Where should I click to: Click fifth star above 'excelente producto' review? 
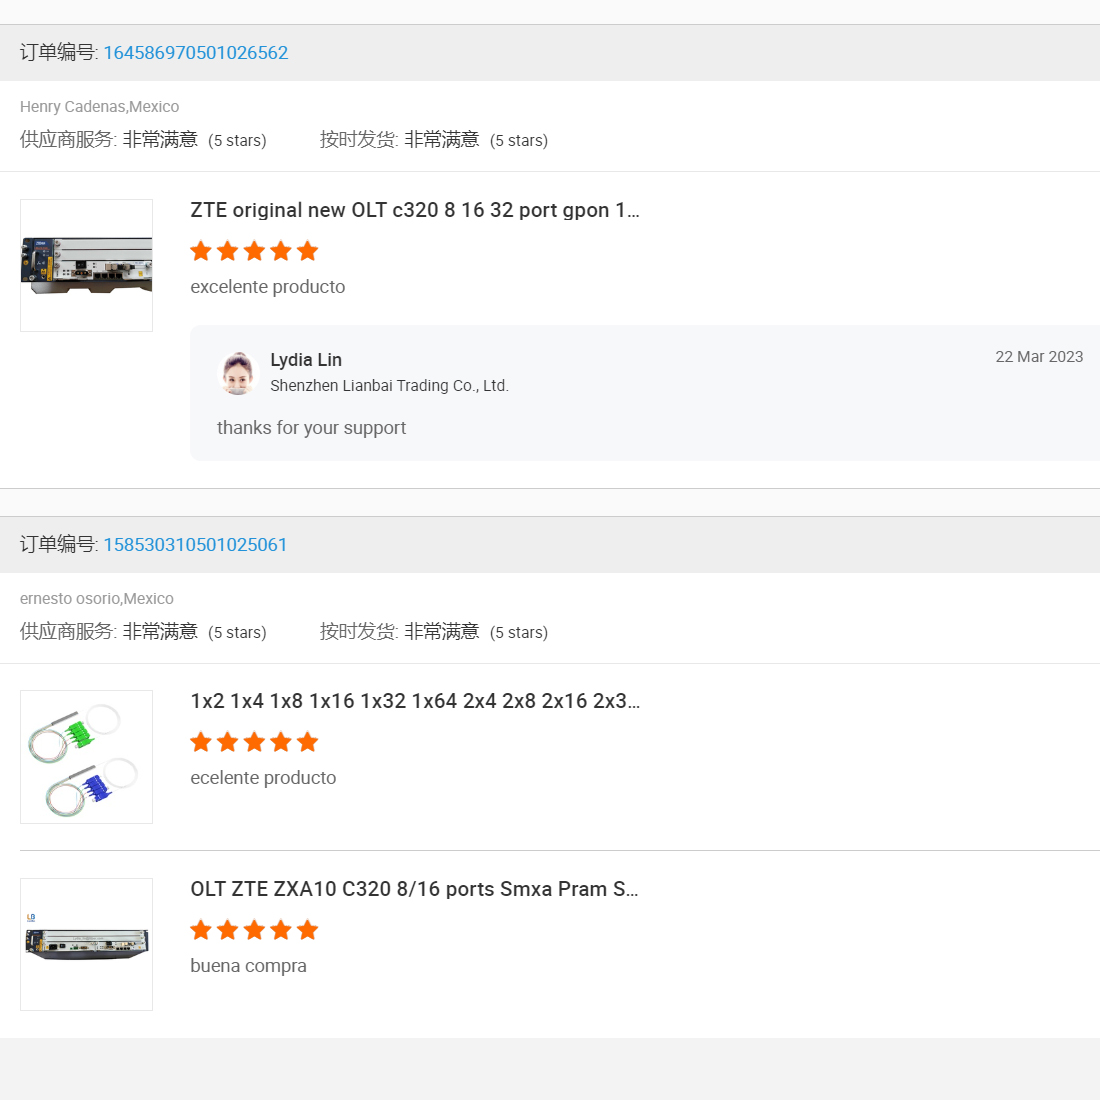point(308,251)
